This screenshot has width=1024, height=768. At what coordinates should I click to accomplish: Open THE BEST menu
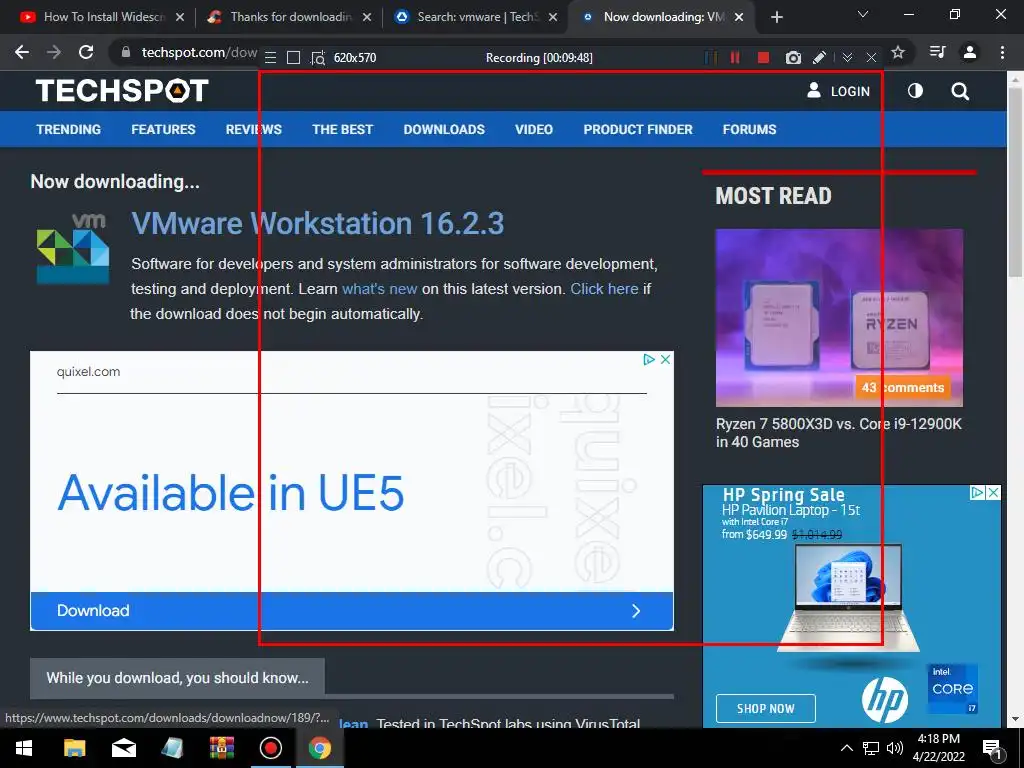pos(342,129)
